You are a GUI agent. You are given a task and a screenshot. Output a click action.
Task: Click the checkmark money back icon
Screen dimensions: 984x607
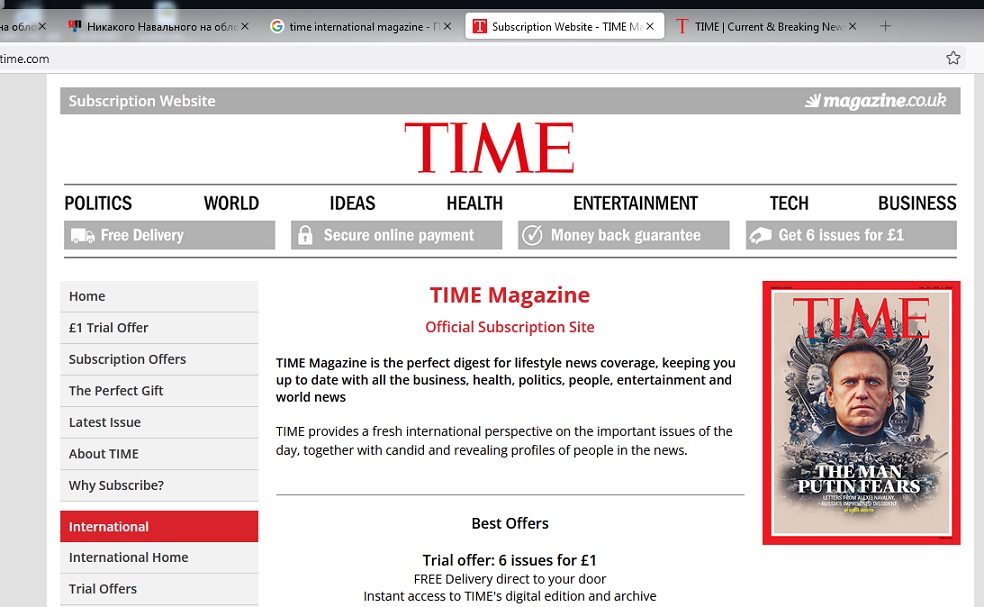[x=532, y=235]
